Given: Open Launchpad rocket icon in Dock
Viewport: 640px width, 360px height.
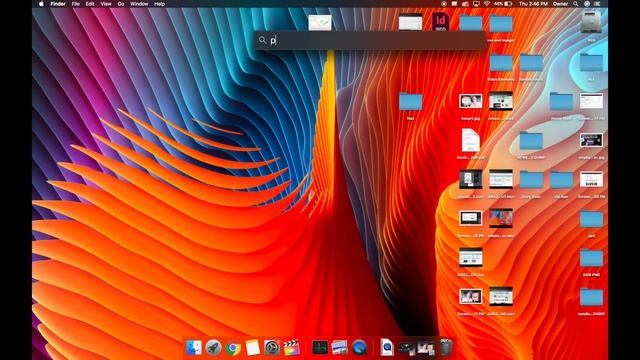Looking at the screenshot, I should point(213,348).
